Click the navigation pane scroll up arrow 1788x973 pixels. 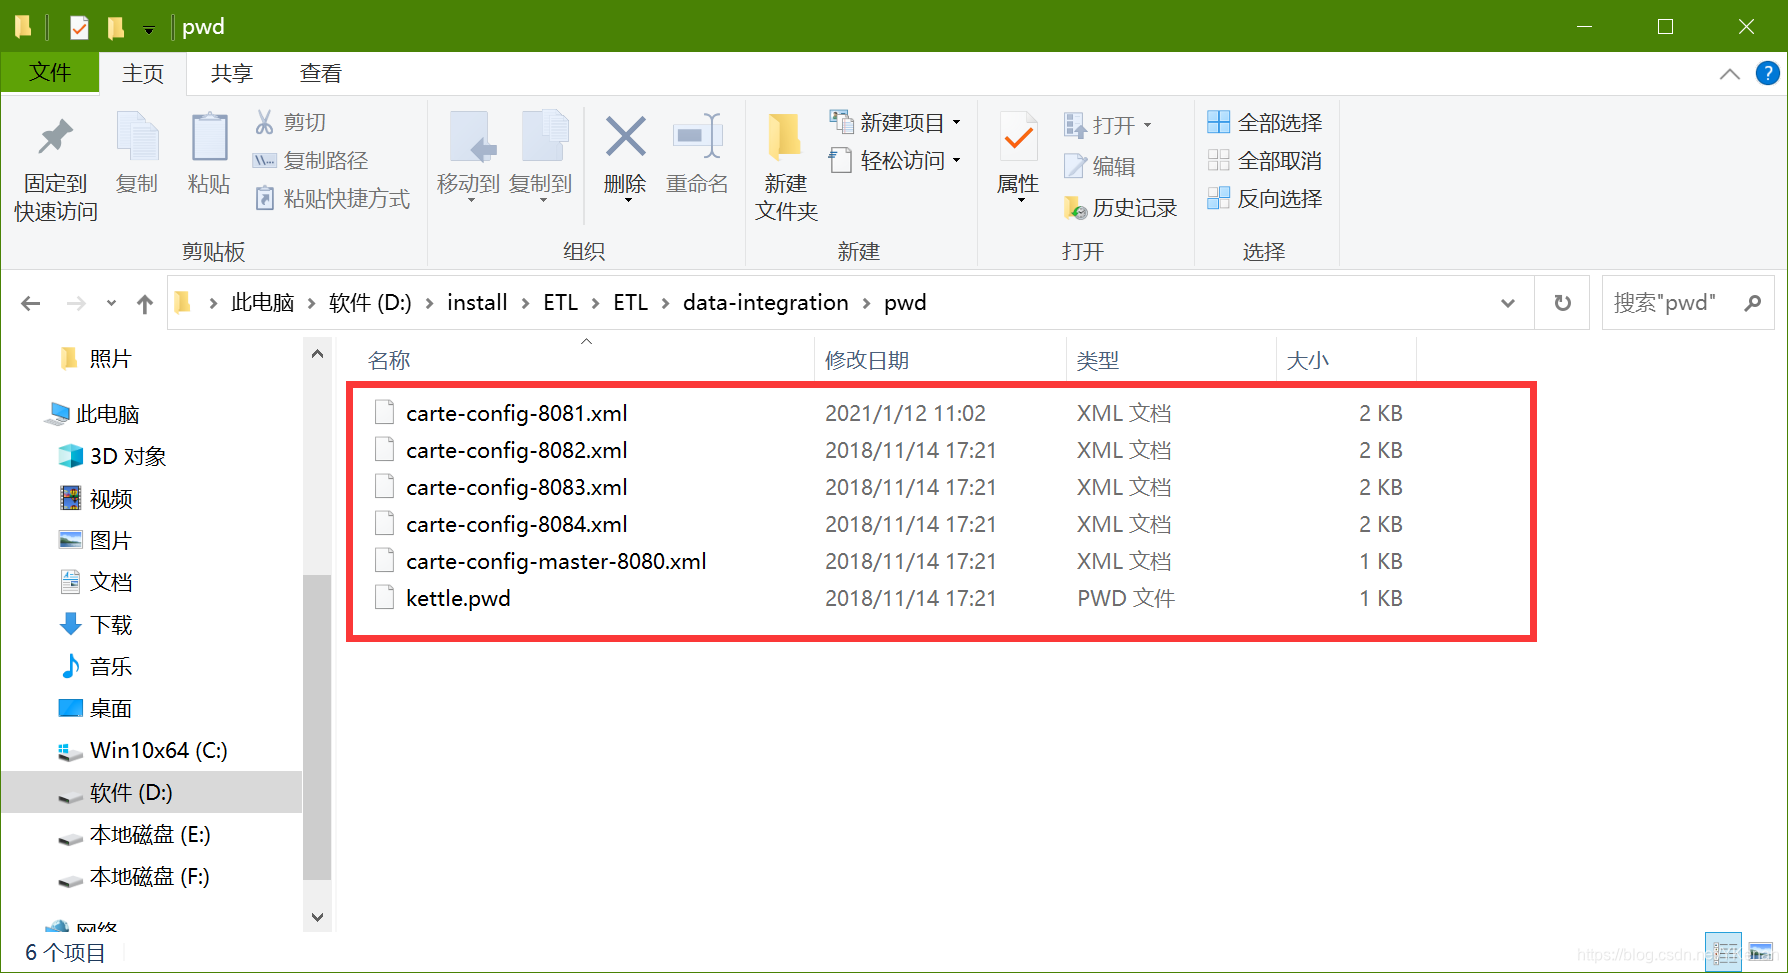pos(317,354)
